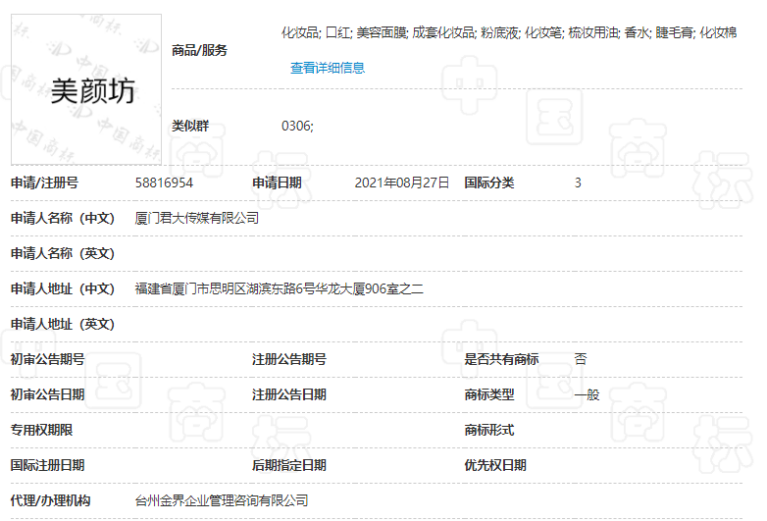This screenshot has width=767, height=521.
Task: Click agency name 台州金界企业管理咨询有限公司
Action: tap(222, 500)
